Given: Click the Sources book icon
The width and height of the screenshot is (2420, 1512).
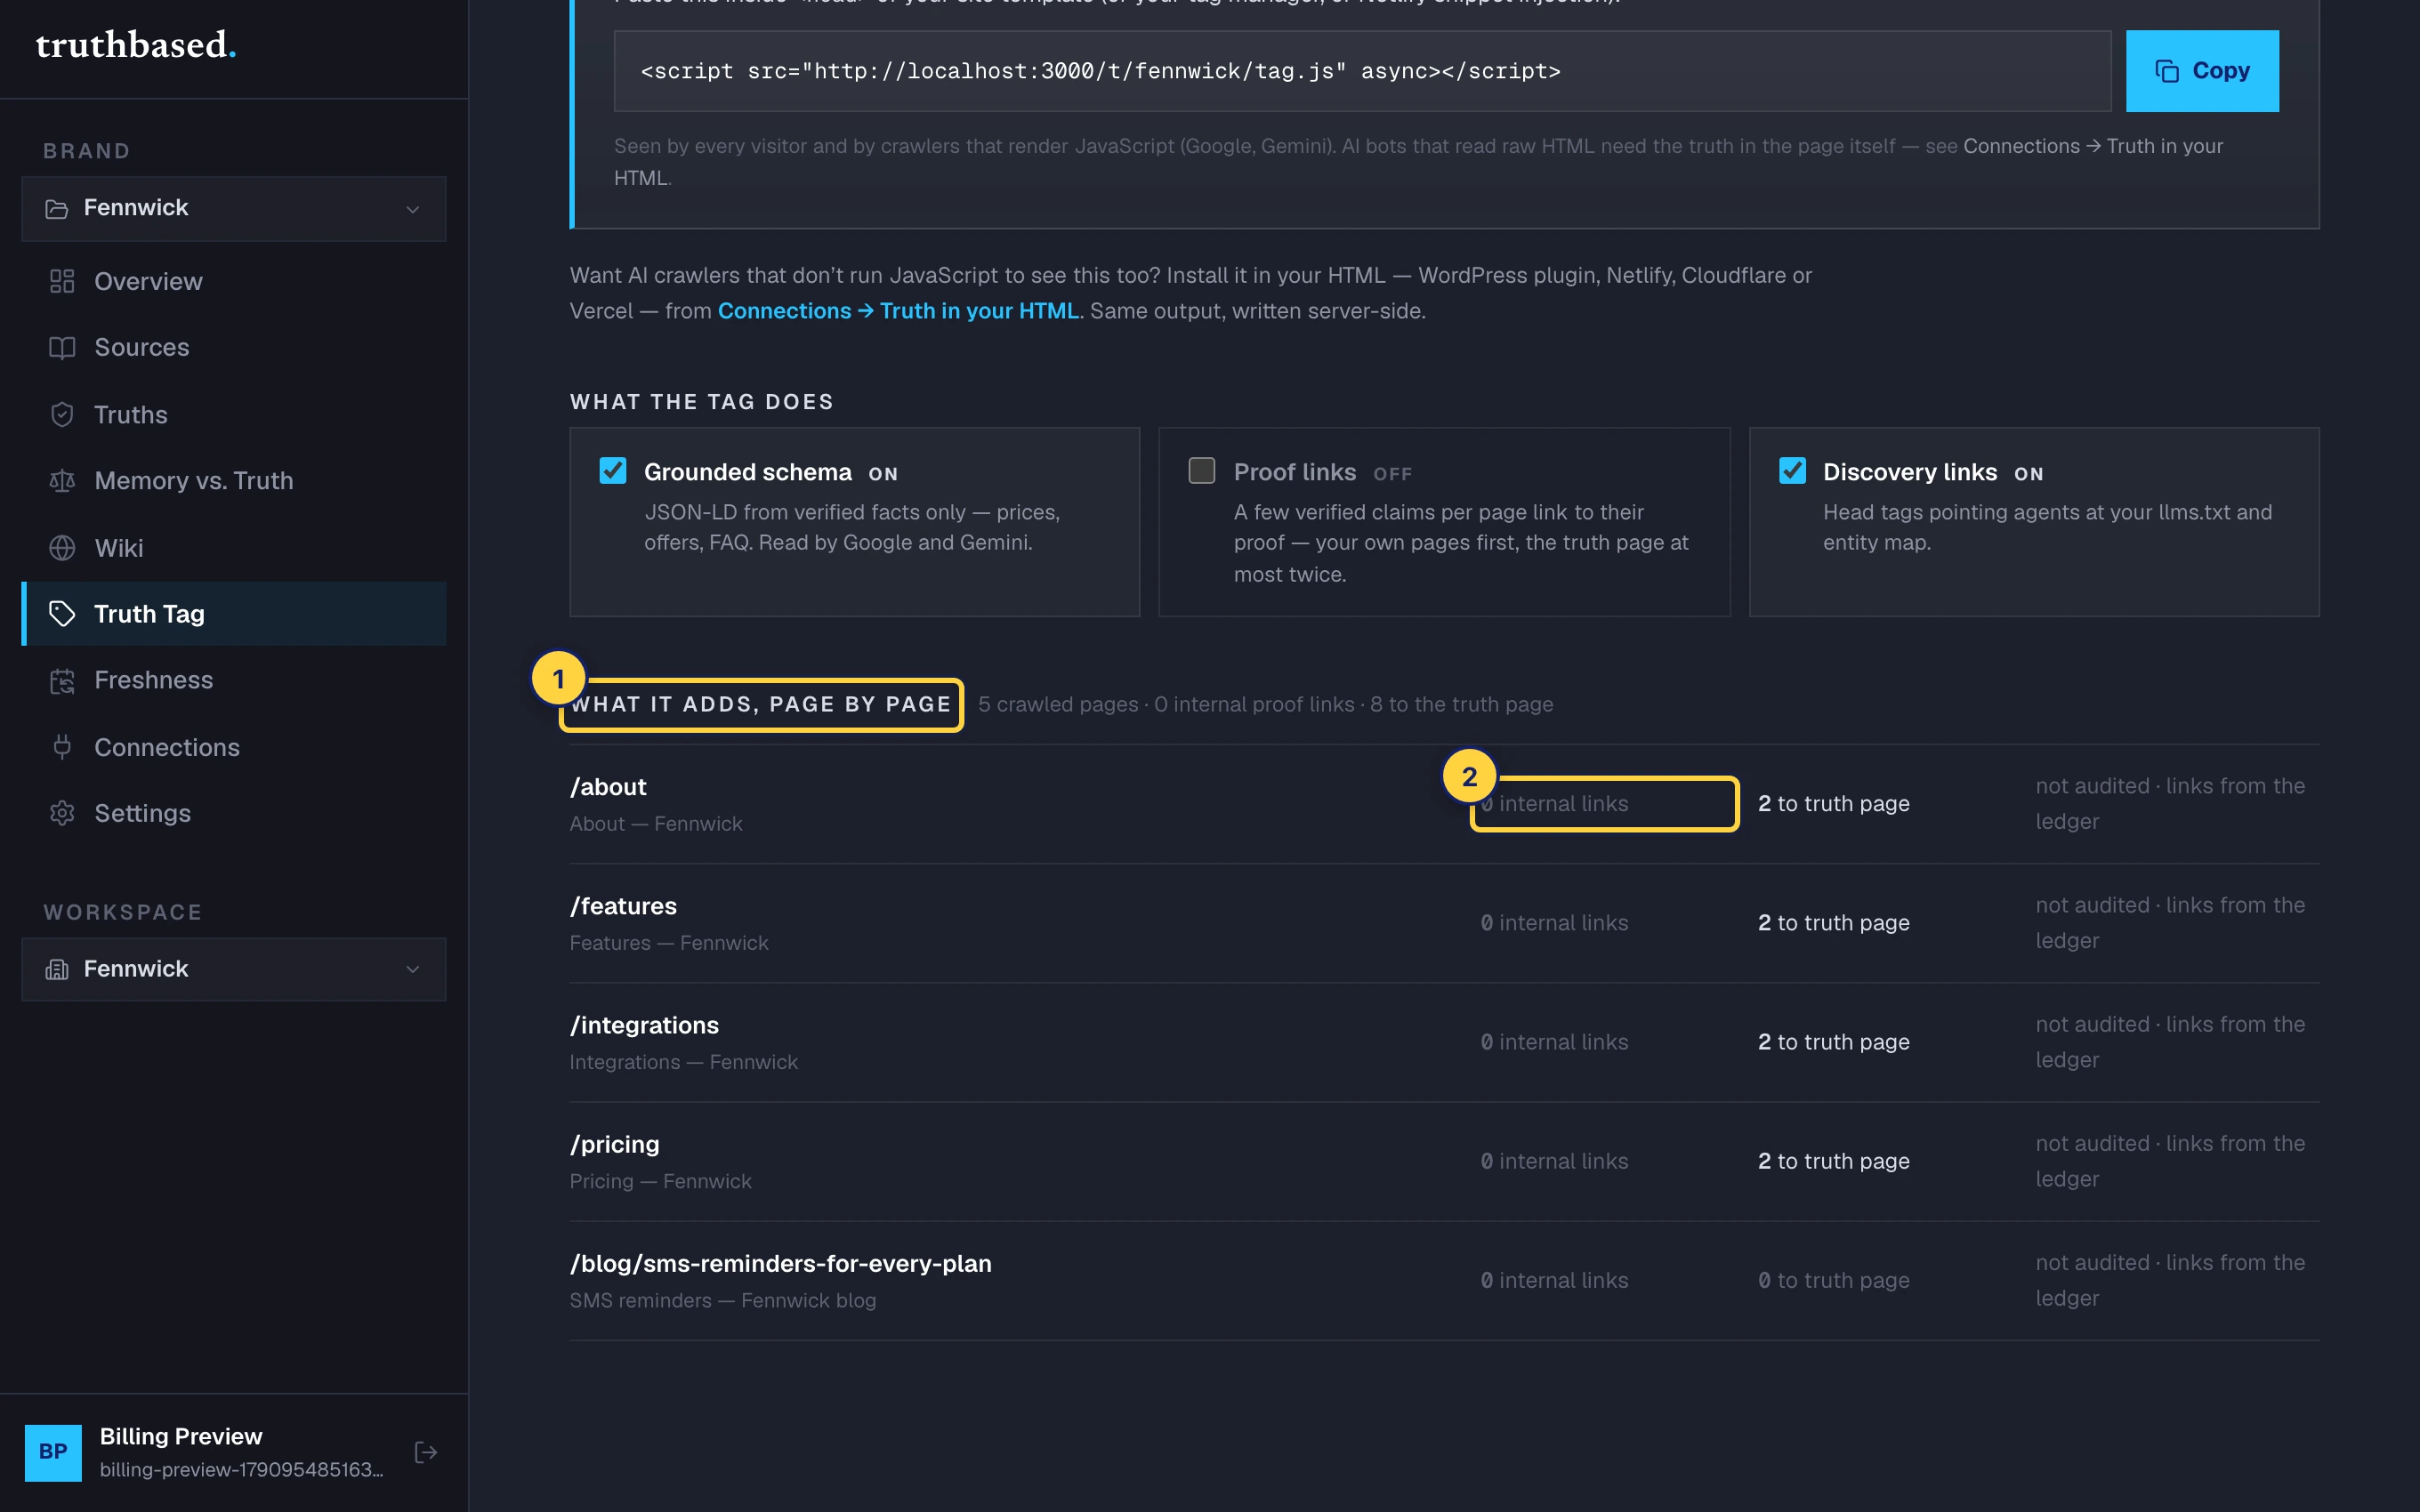Looking at the screenshot, I should [62, 347].
